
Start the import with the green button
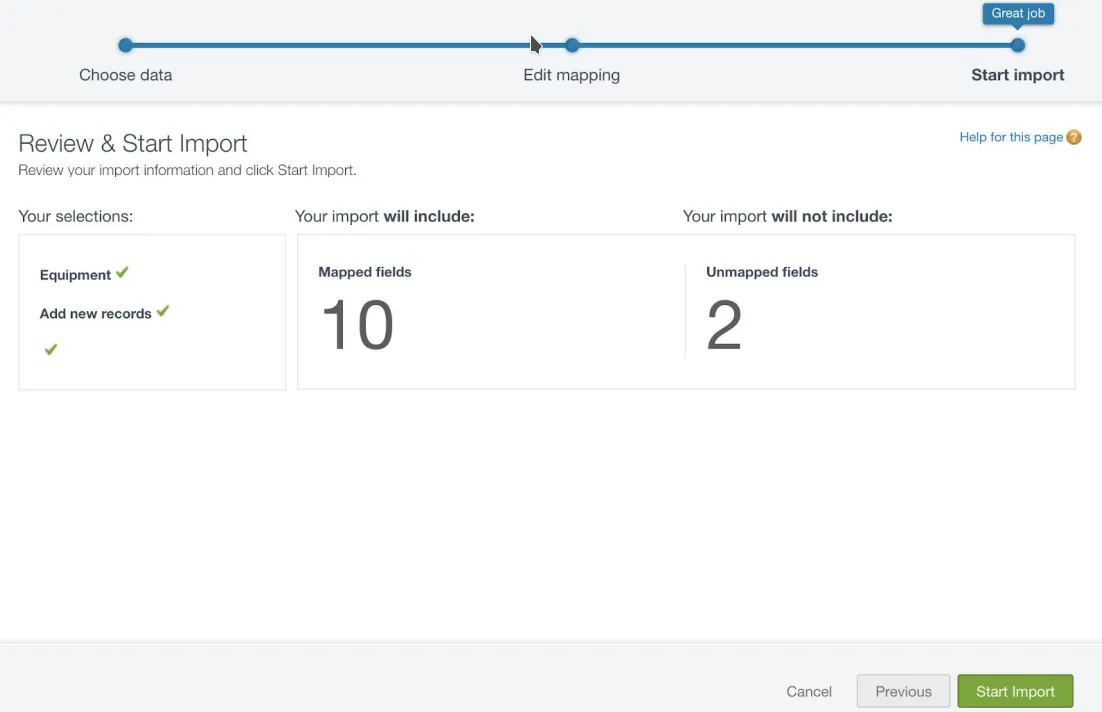coord(1015,691)
